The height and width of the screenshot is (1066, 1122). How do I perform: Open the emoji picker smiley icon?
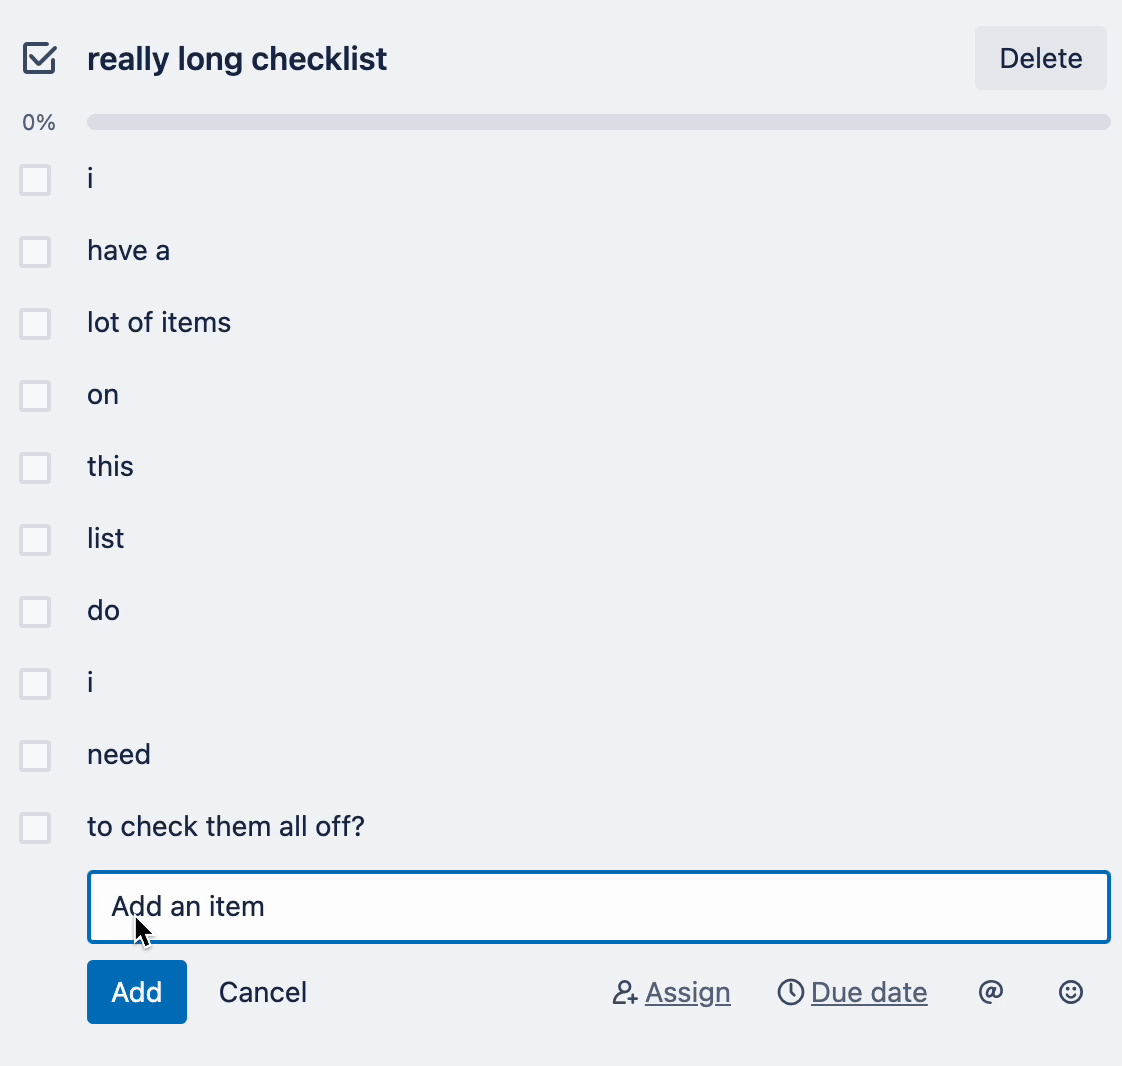coord(1070,992)
